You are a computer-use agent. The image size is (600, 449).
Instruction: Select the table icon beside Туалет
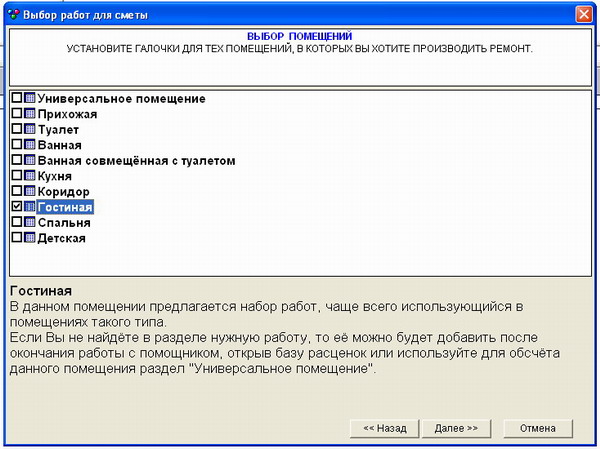[x=29, y=129]
